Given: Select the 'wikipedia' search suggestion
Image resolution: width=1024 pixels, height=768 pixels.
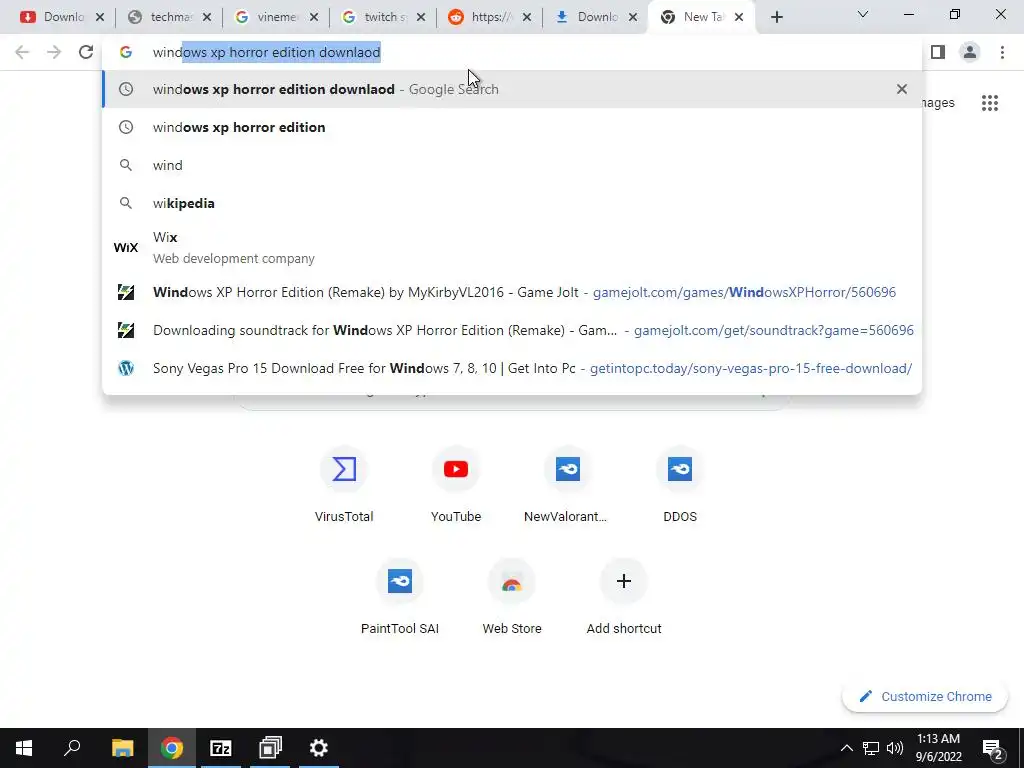Looking at the screenshot, I should tap(512, 203).
